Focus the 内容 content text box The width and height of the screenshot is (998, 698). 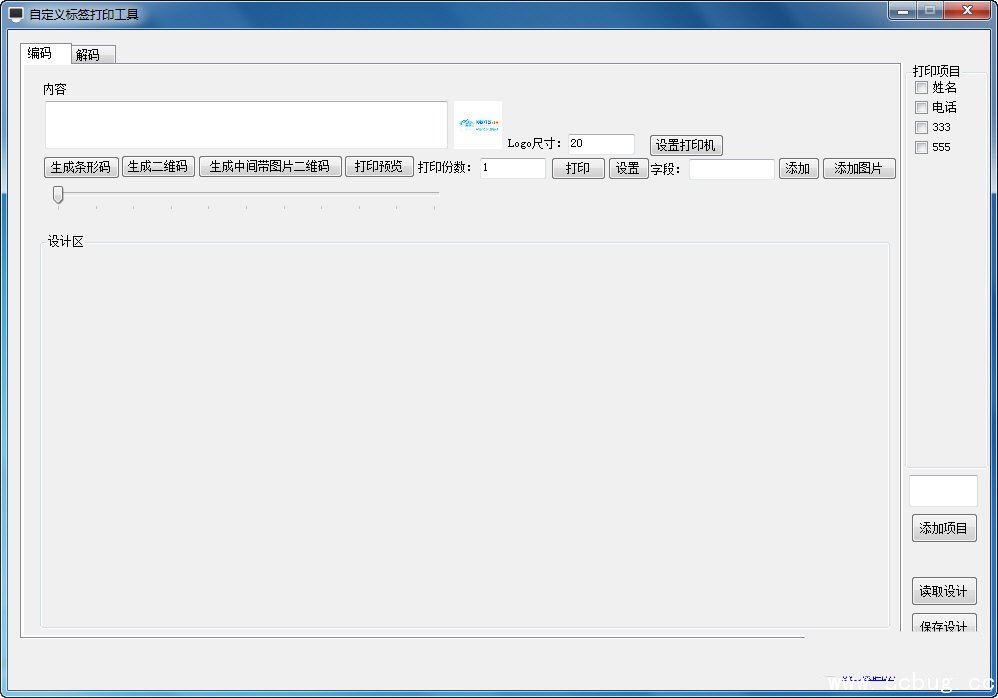pyautogui.click(x=246, y=125)
